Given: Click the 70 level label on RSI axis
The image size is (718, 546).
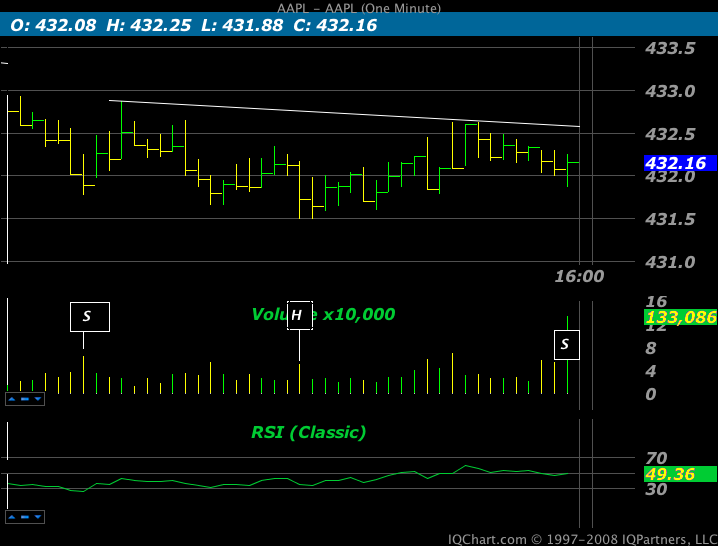Looking at the screenshot, I should tap(656, 458).
